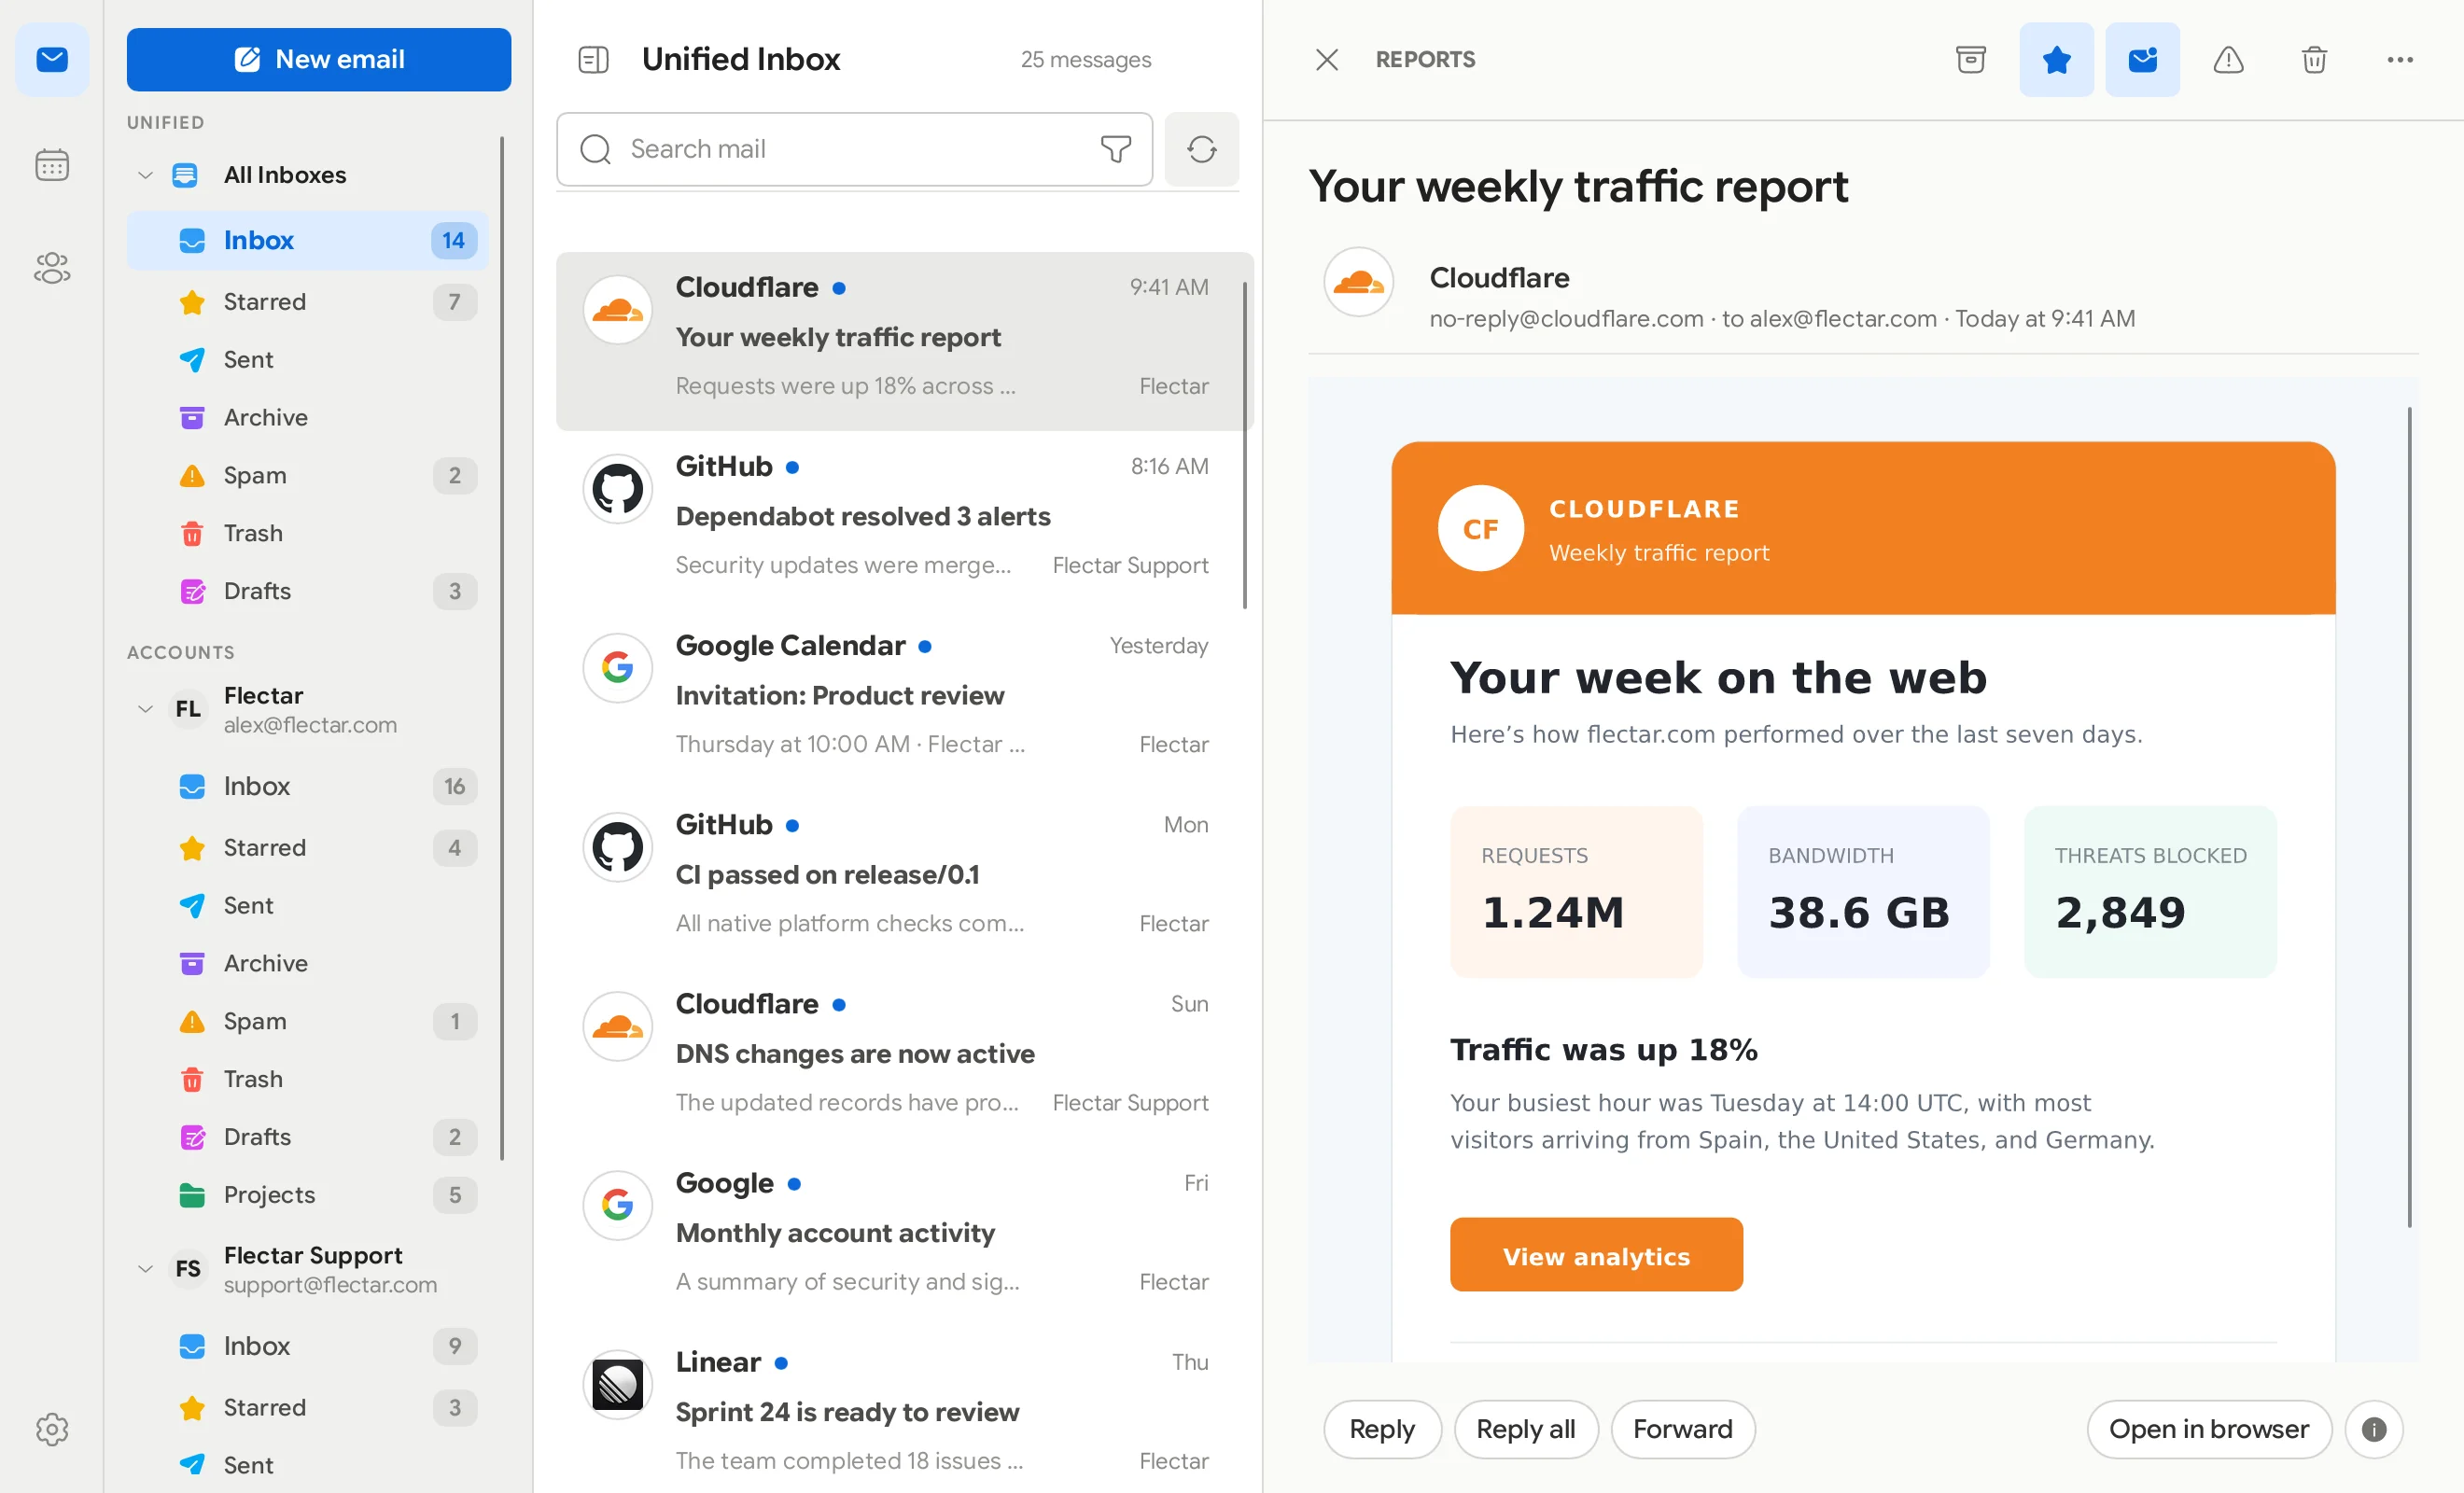Screen dimensions: 2464x1493
Task: Open the Flectar account Inbox with 16
Action: 308,786
